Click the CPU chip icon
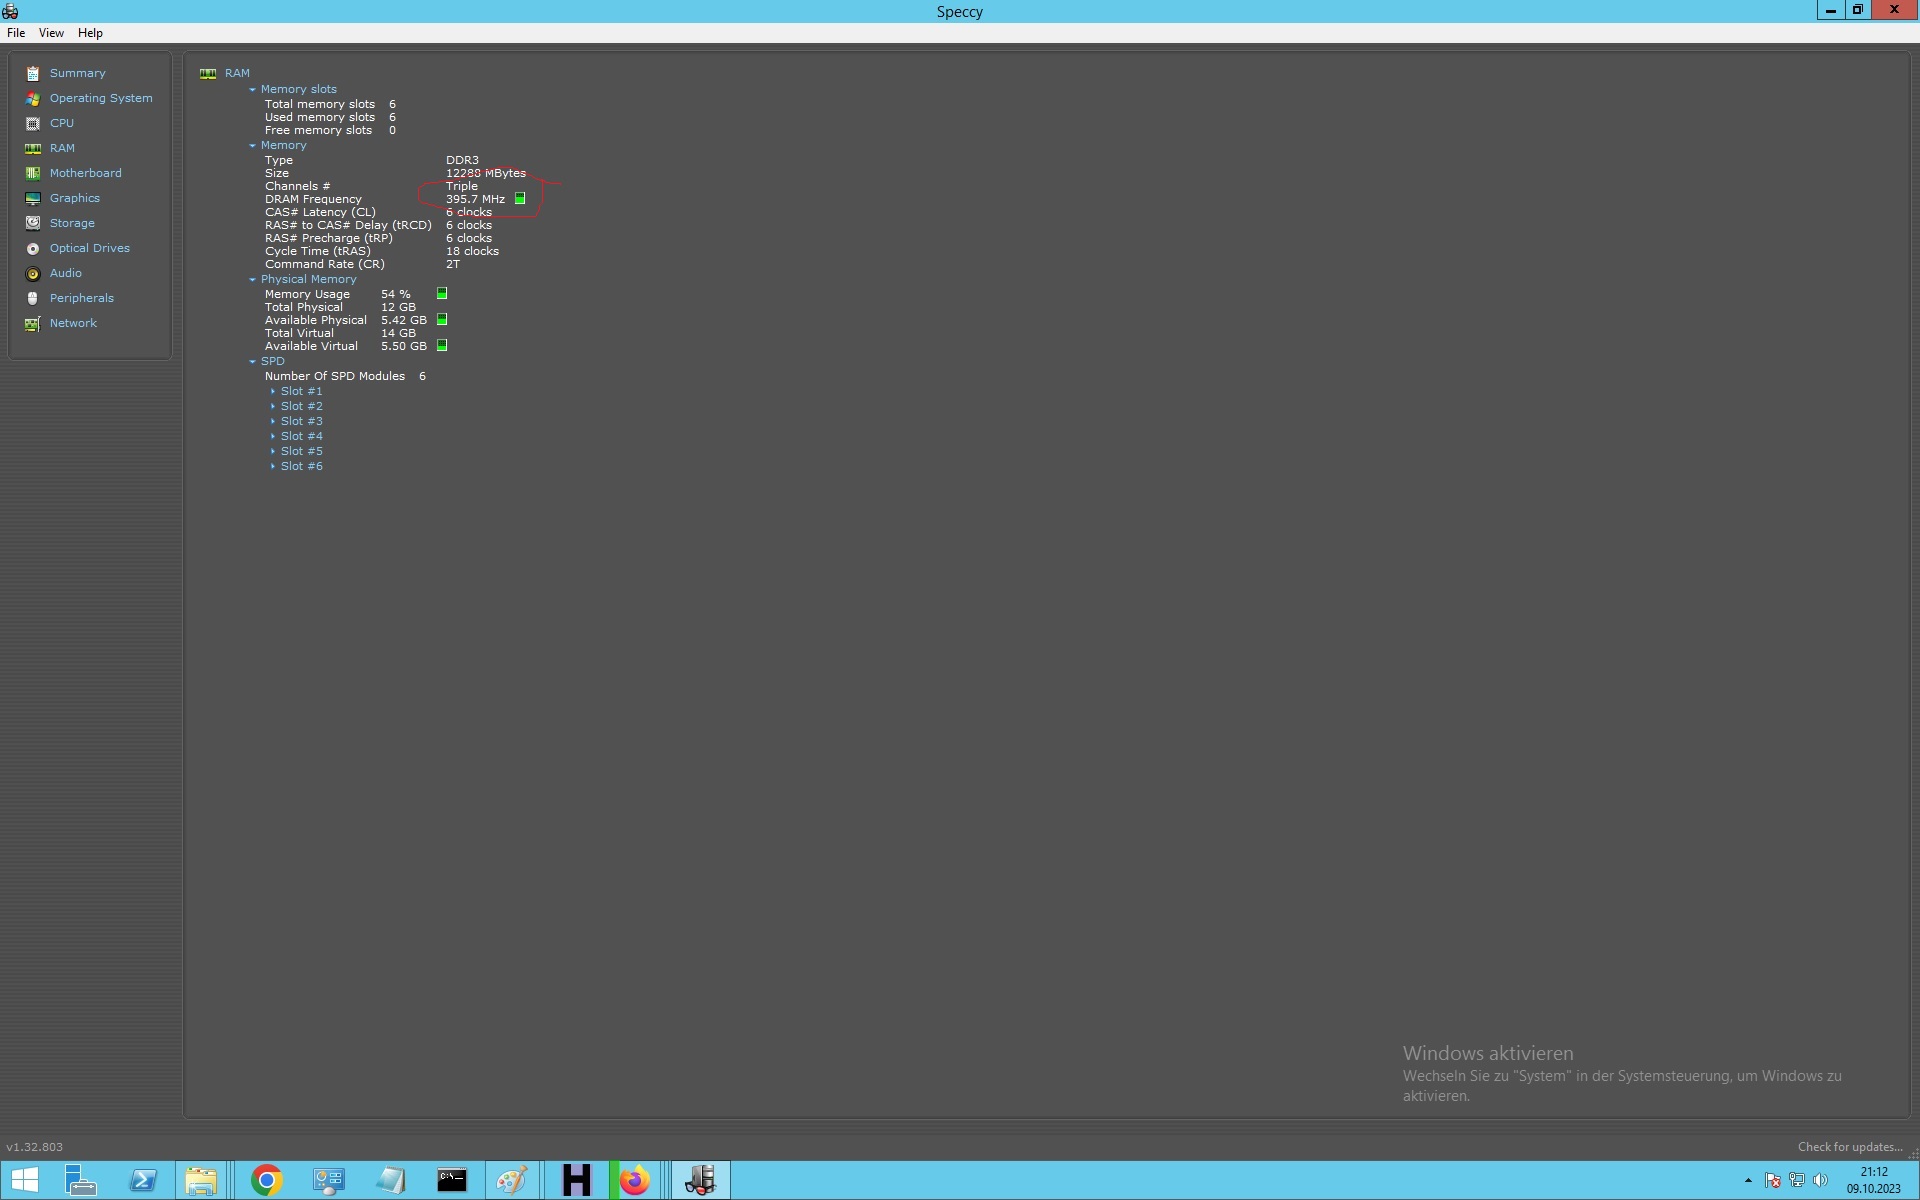Viewport: 1920px width, 1200px height. 33,123
